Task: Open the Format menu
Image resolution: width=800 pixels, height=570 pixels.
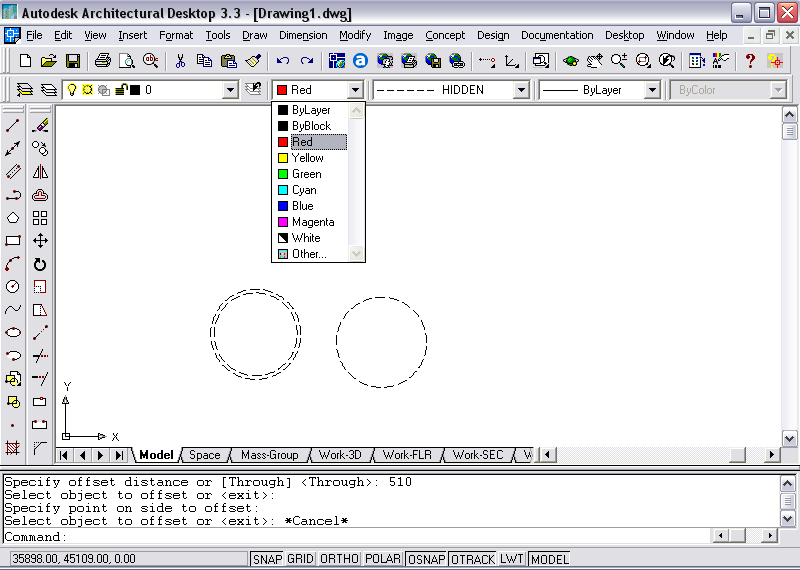Action: point(176,35)
